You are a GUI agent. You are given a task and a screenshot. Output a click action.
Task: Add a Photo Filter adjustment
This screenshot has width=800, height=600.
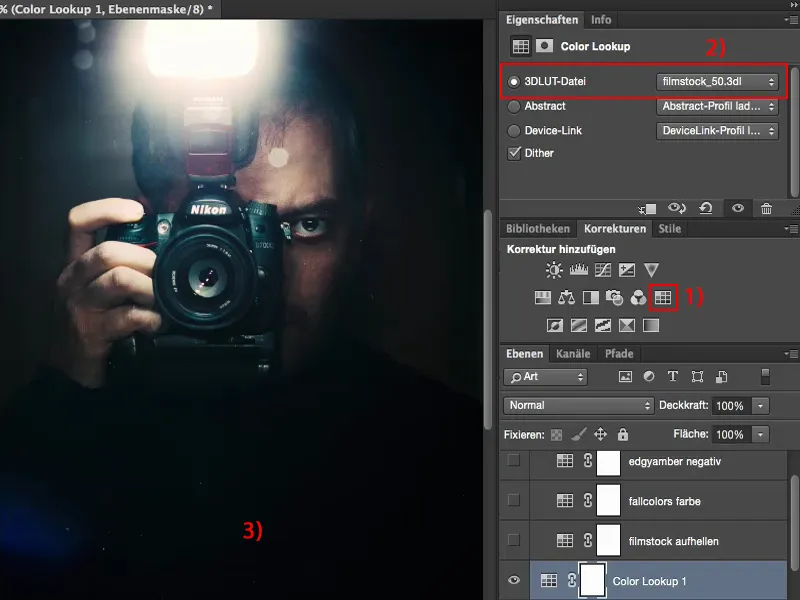[x=615, y=297]
